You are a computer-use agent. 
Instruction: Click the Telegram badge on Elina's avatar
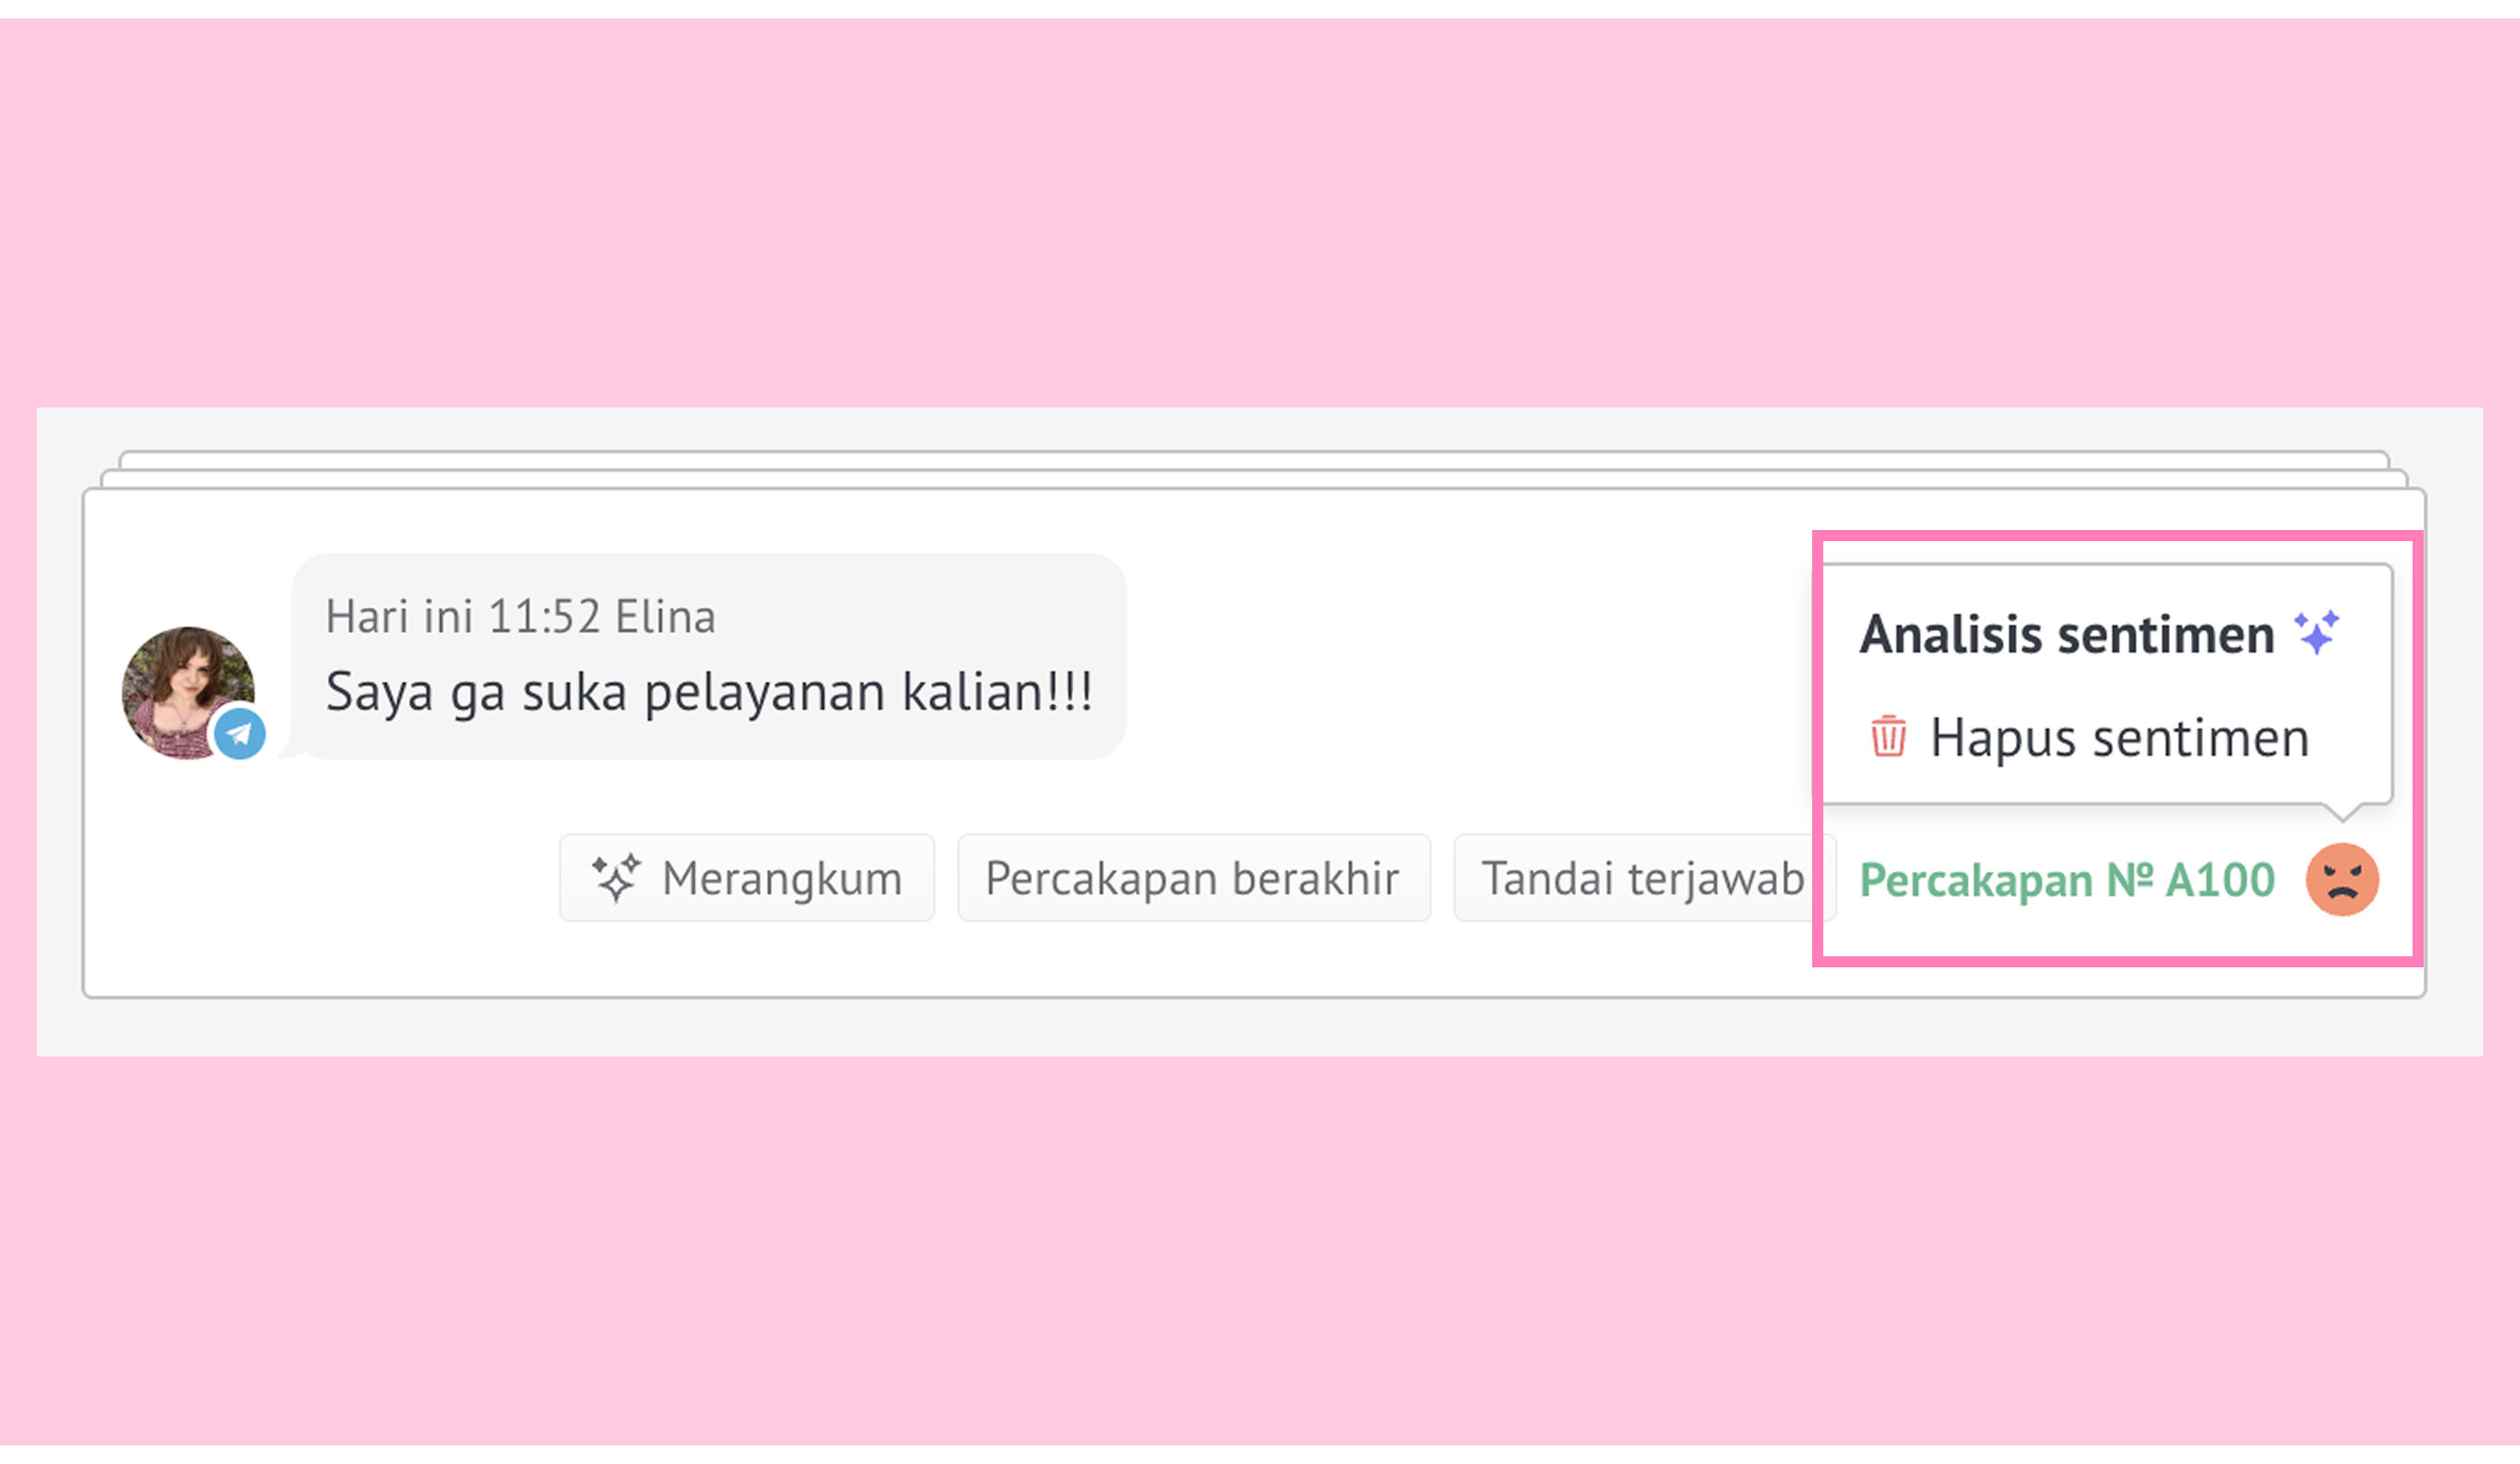[x=240, y=734]
